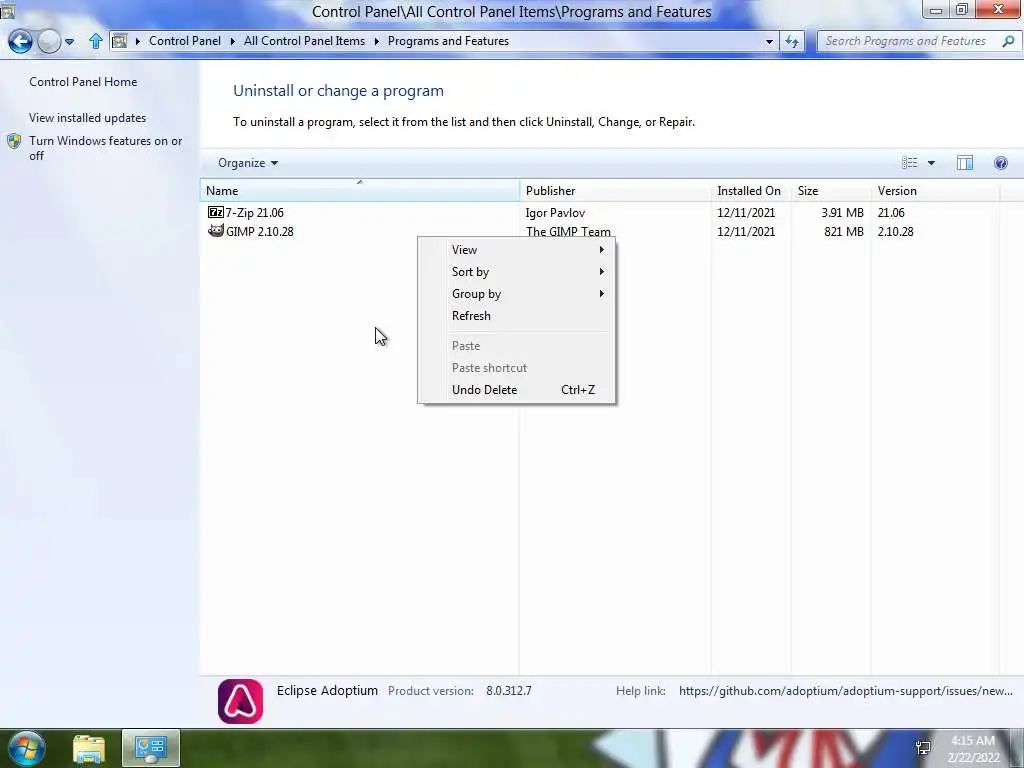Click the network tray icon
This screenshot has height=768, width=1024.
tap(923, 748)
